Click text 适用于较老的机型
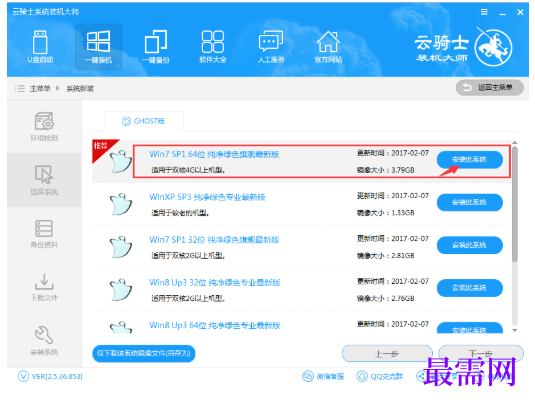This screenshot has width=535, height=403. (x=180, y=213)
